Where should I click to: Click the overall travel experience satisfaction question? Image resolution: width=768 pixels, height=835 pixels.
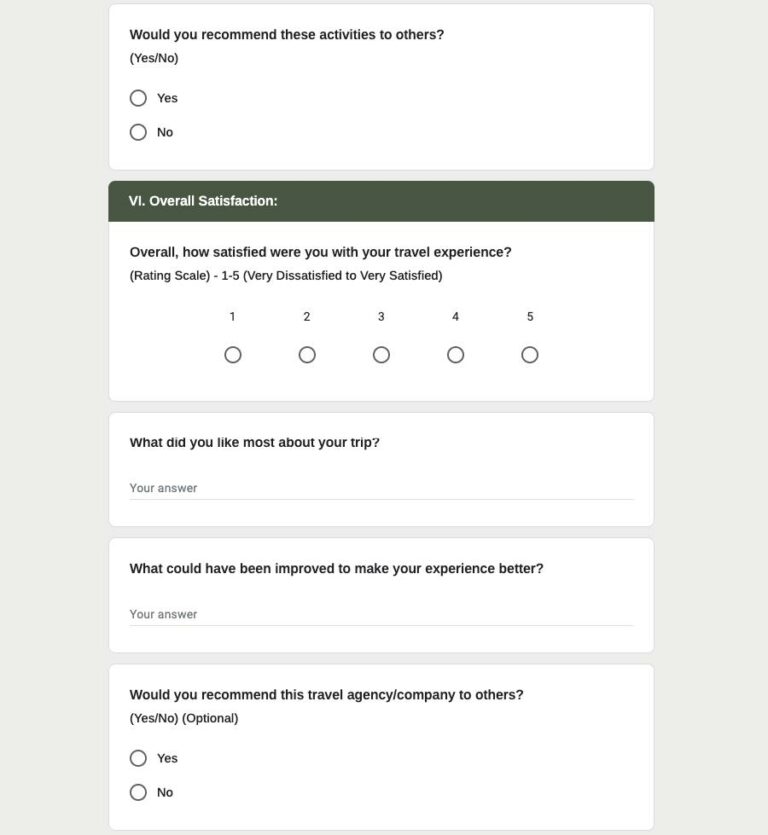(x=320, y=253)
